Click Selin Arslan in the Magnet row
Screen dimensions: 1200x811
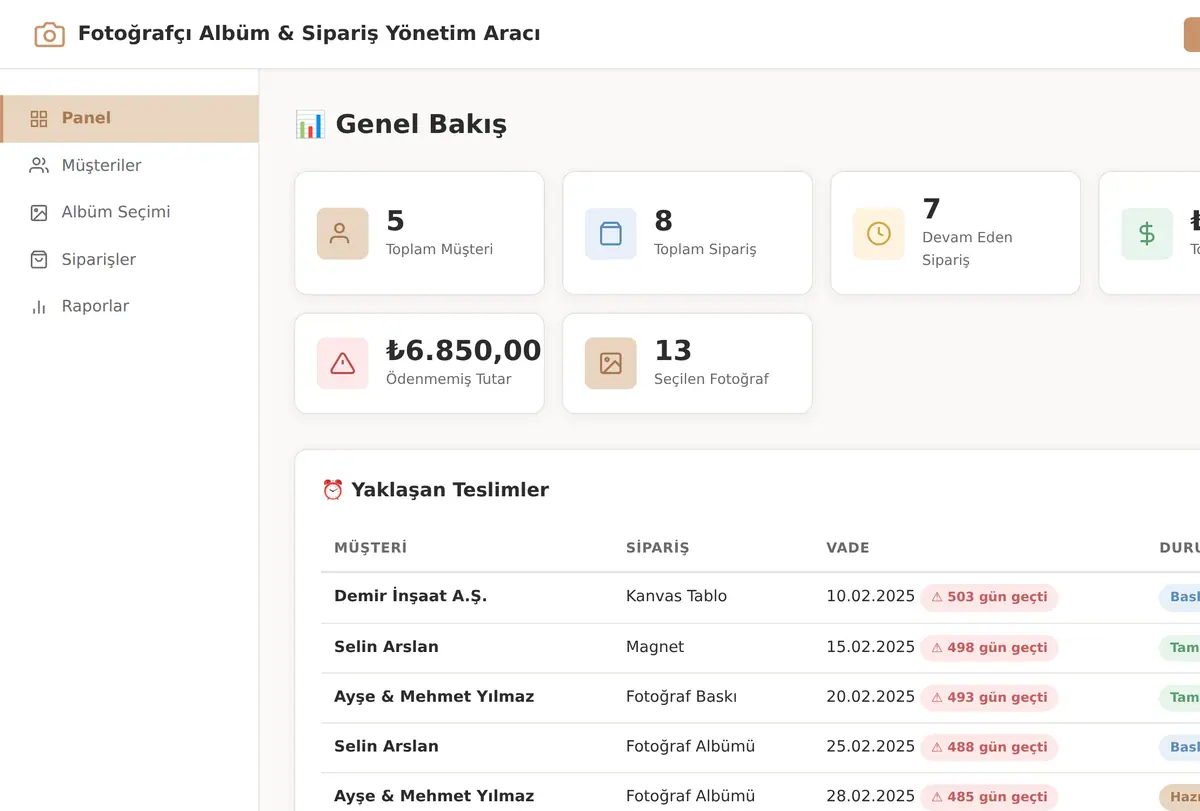click(x=386, y=647)
